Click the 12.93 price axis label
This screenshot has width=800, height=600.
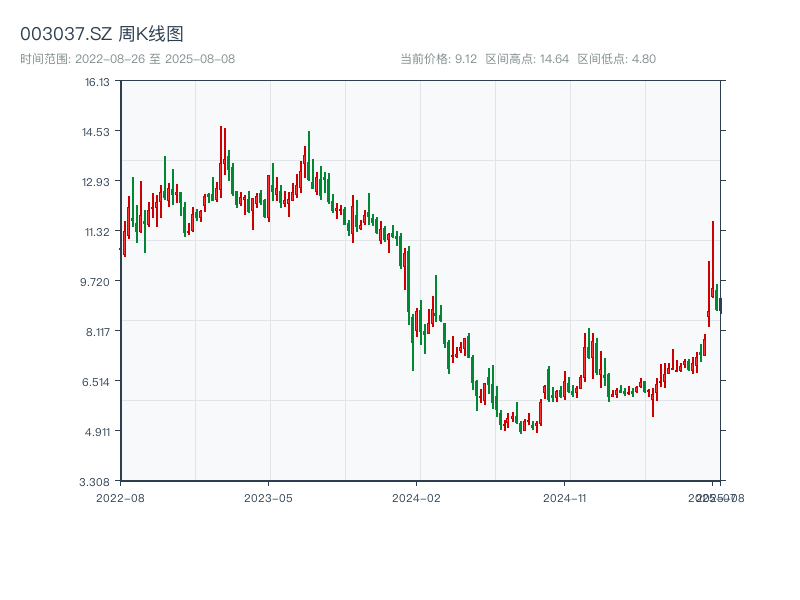tap(97, 182)
